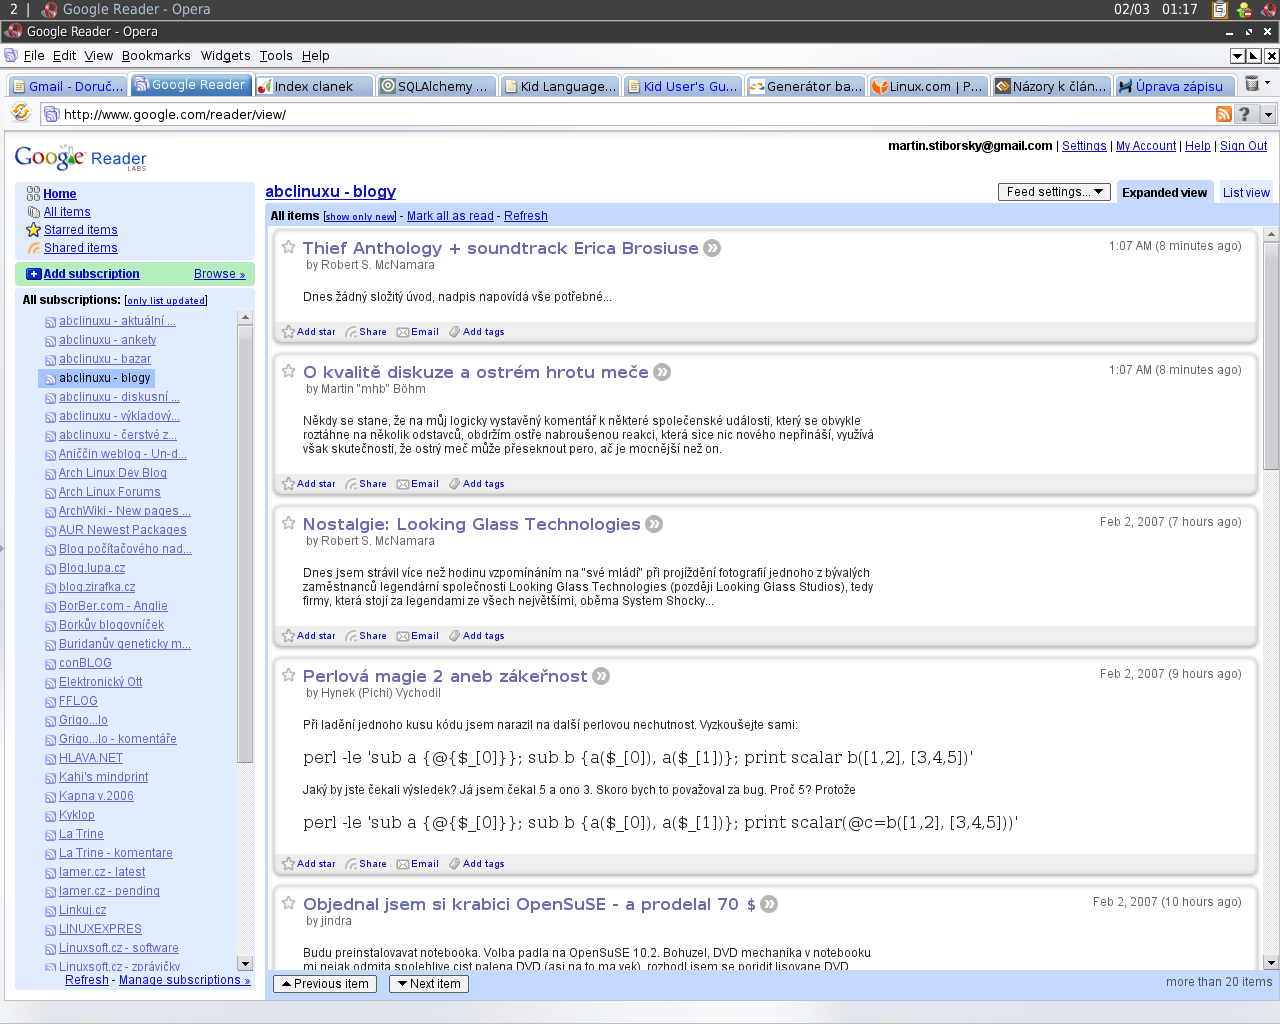This screenshot has width=1280, height=1024.
Task: Open the arrow icon beside the Thief Anthology title
Action: click(712, 248)
